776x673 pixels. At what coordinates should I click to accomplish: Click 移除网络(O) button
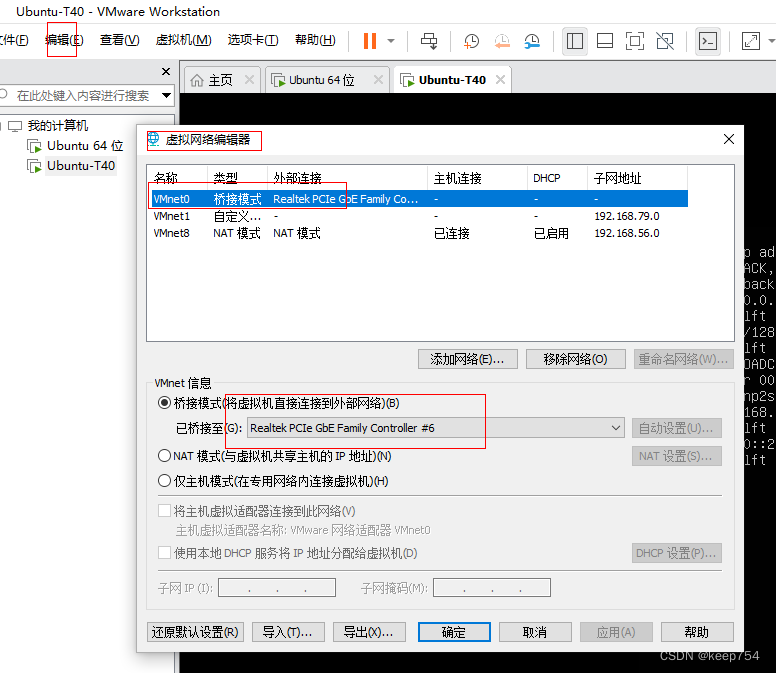[x=576, y=359]
